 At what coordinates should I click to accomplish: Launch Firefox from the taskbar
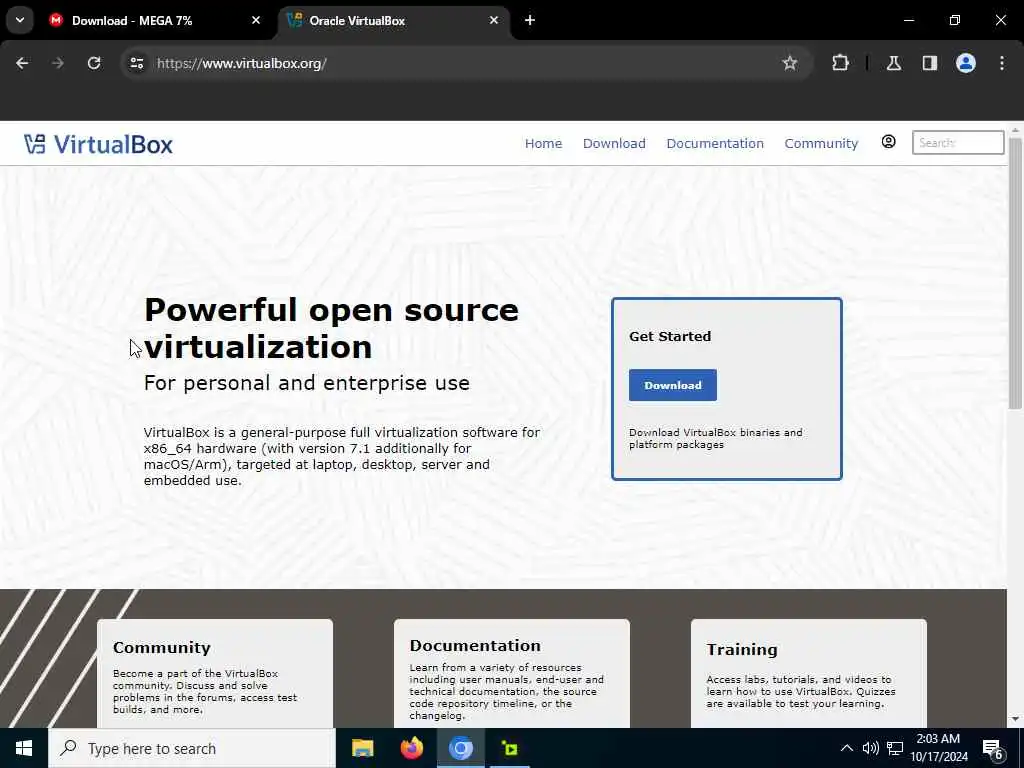(411, 748)
